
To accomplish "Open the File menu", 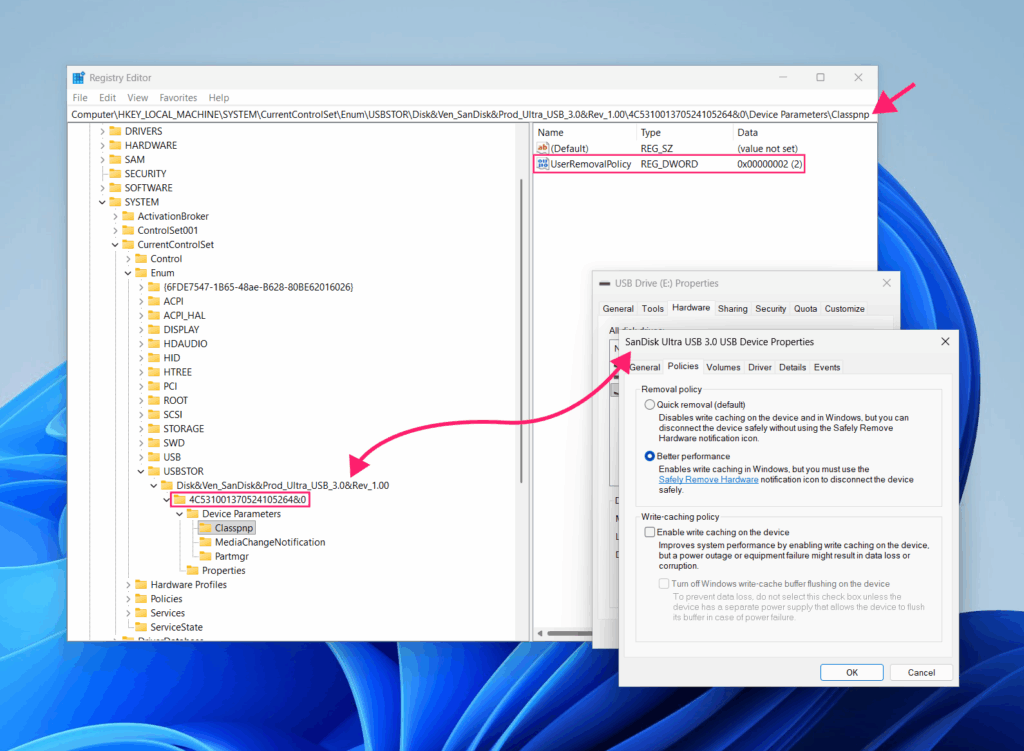I will click(80, 97).
